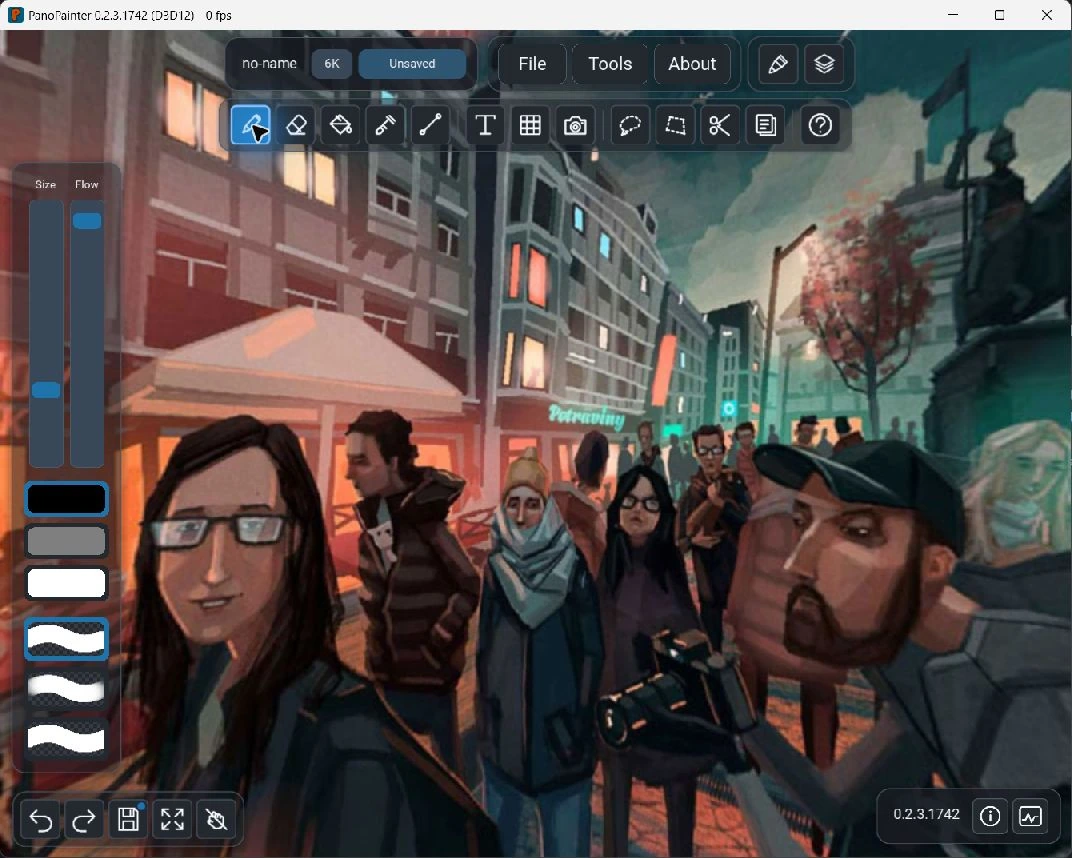Viewport: 1072px width, 858px height.
Task: Activate the Text tool
Action: [485, 125]
